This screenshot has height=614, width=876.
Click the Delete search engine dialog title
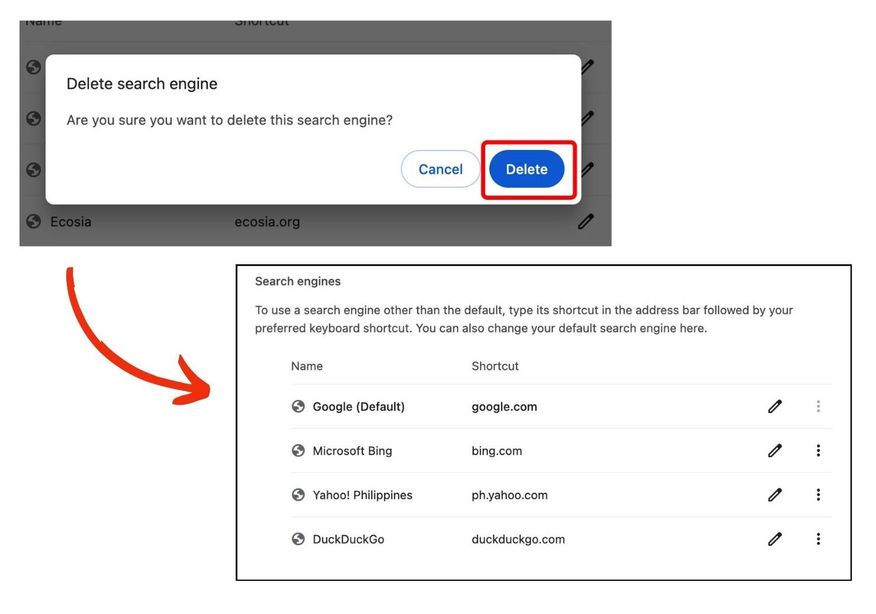coord(142,84)
